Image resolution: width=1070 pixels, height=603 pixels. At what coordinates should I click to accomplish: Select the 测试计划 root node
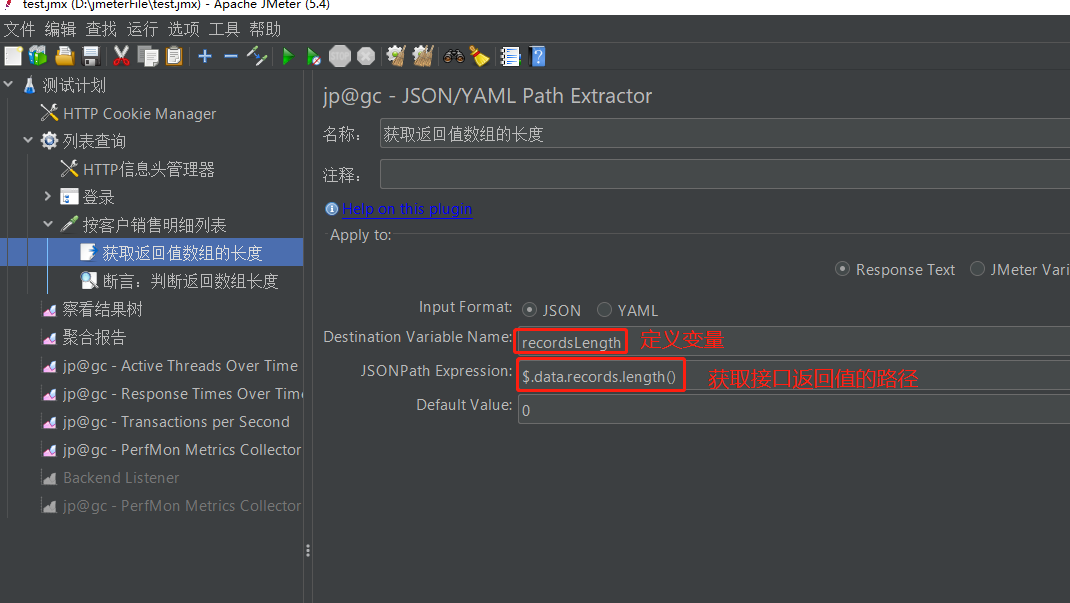pyautogui.click(x=74, y=85)
